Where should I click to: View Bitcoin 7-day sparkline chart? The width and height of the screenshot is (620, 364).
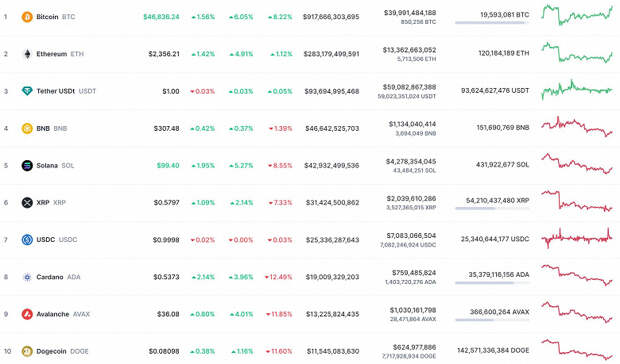(577, 15)
